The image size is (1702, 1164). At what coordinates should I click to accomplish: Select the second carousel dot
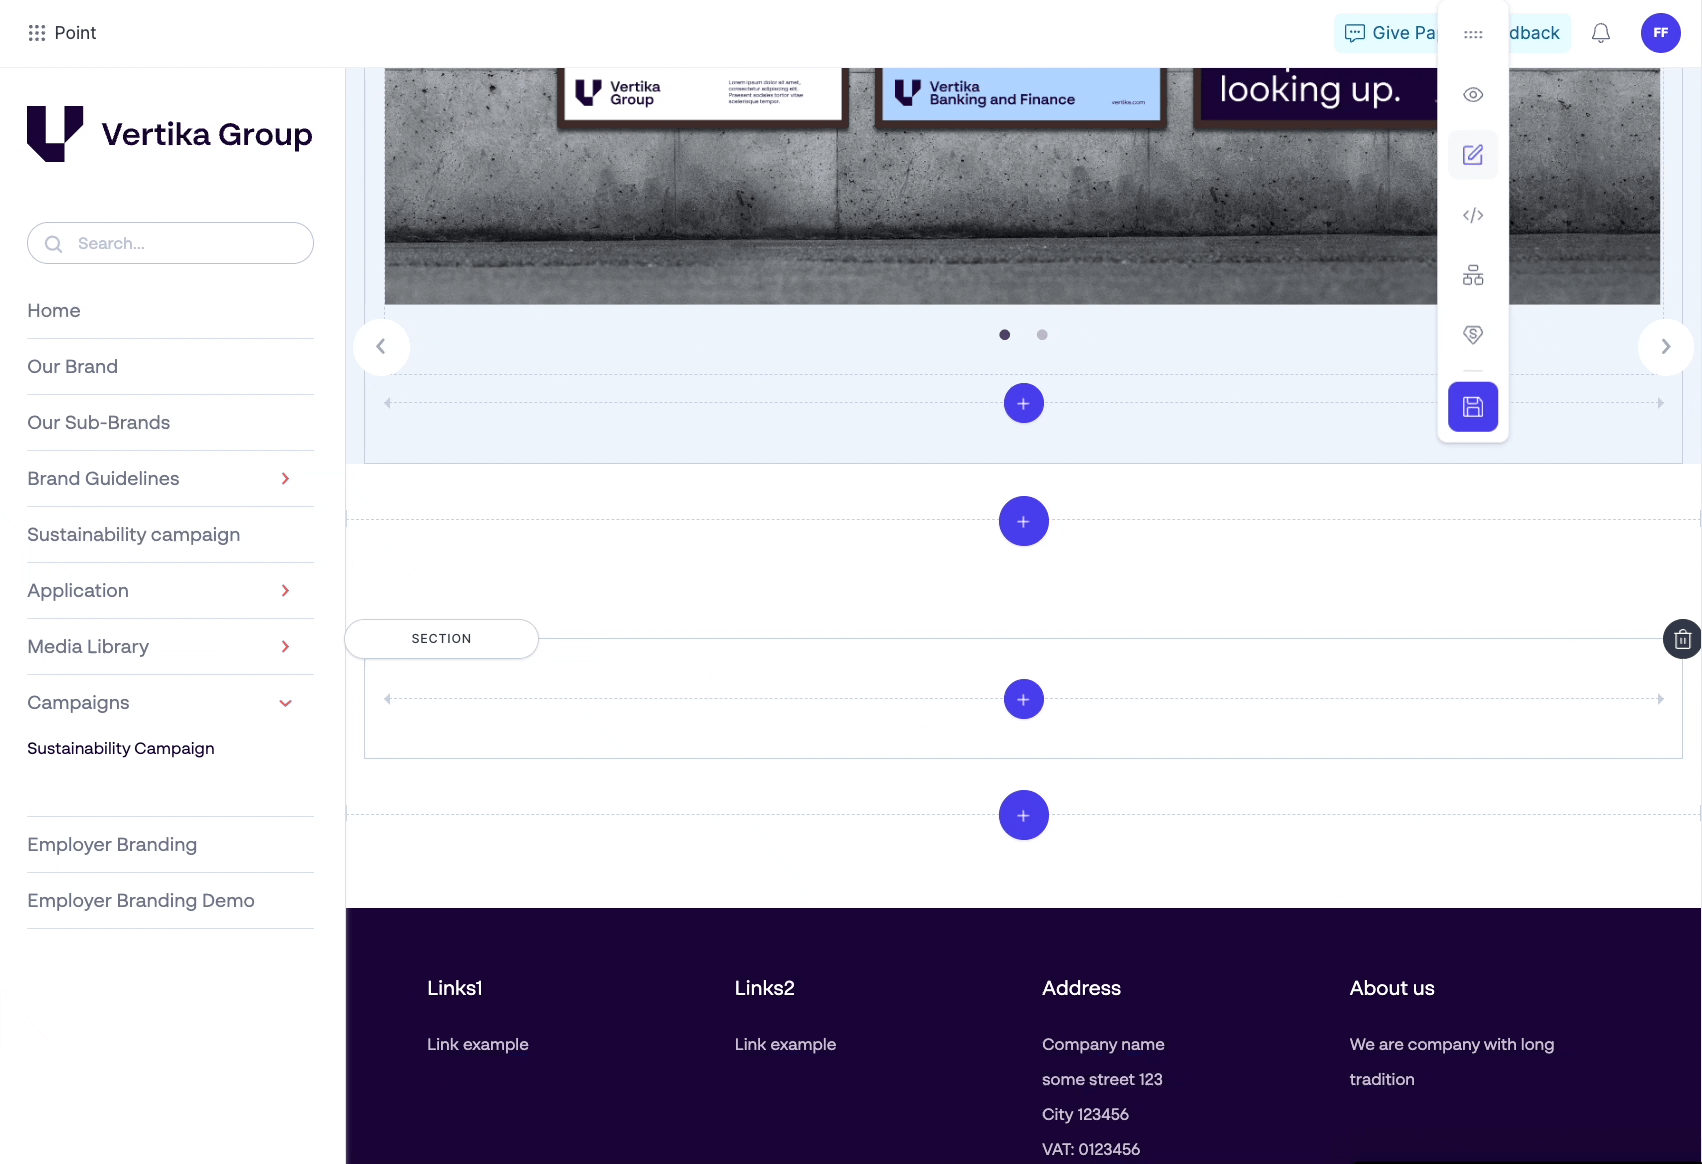(x=1042, y=335)
